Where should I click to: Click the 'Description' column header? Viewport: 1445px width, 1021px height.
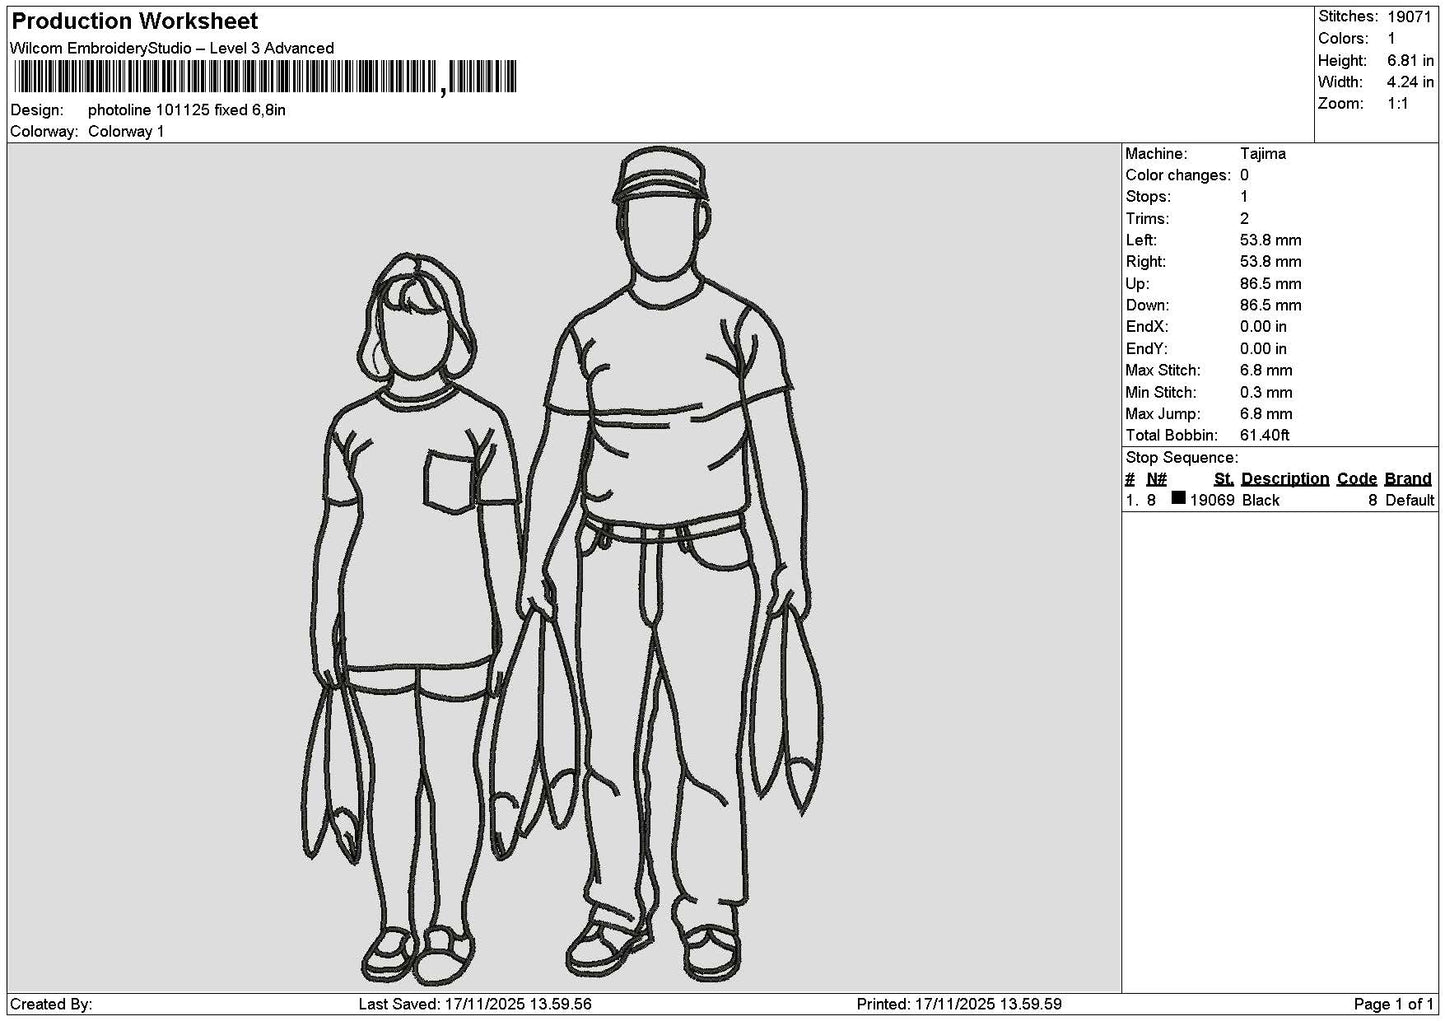[1285, 479]
